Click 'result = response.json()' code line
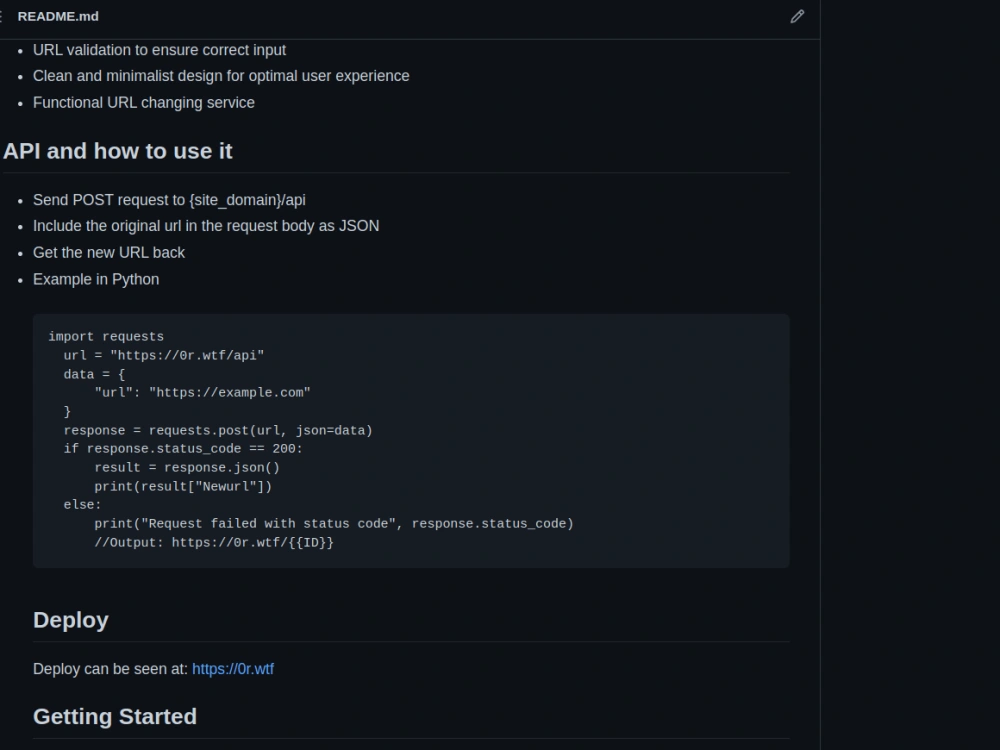This screenshot has height=750, width=1000. tap(187, 468)
